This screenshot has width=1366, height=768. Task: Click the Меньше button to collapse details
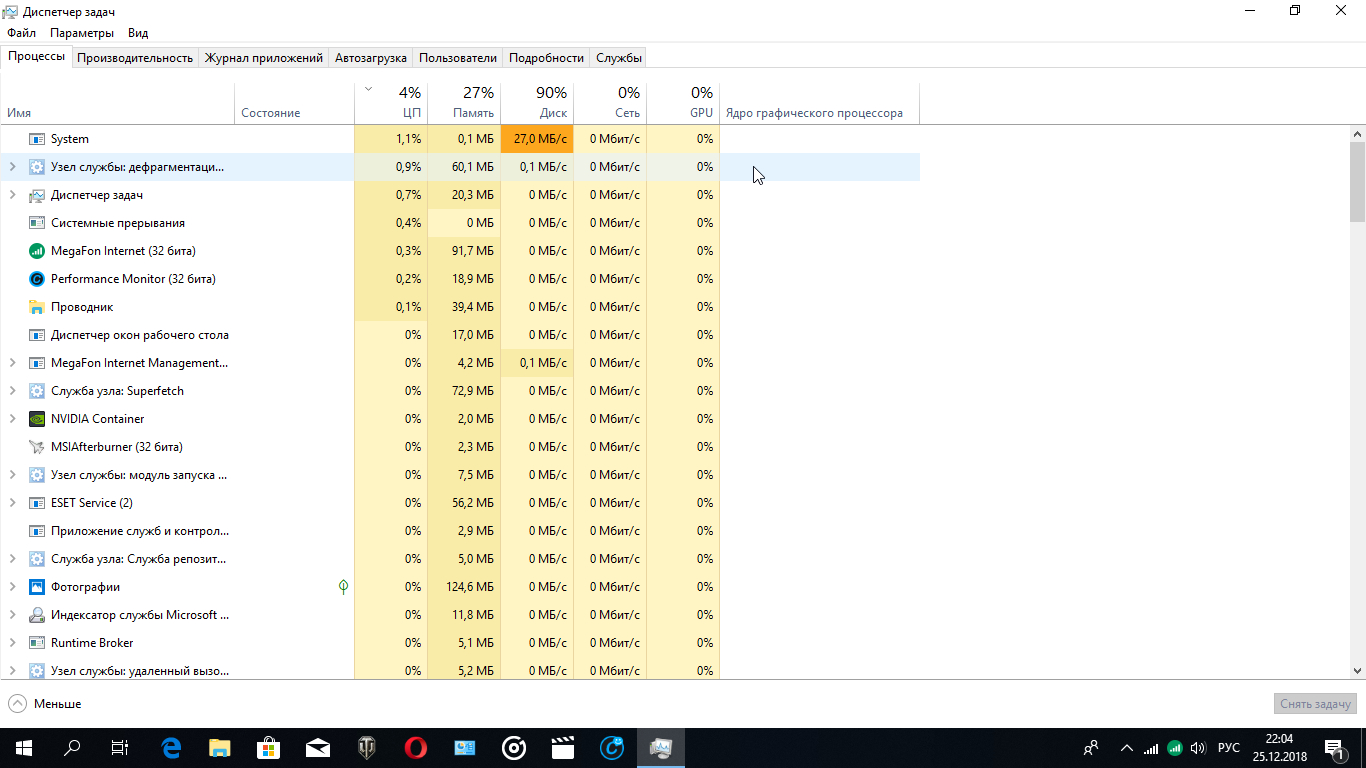(x=45, y=704)
